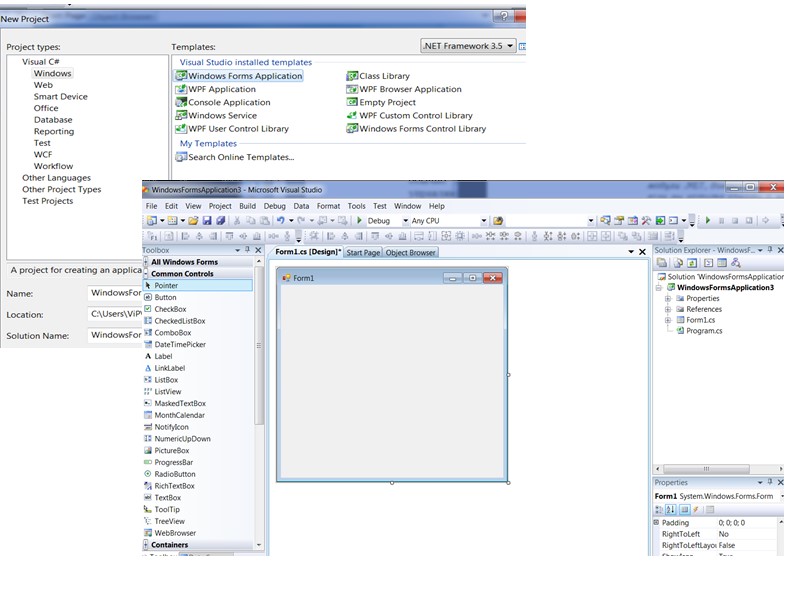Viewport: 800px width, 600px height.
Task: Toggle auto-hide pin on Toolbox panel
Action: point(247,250)
